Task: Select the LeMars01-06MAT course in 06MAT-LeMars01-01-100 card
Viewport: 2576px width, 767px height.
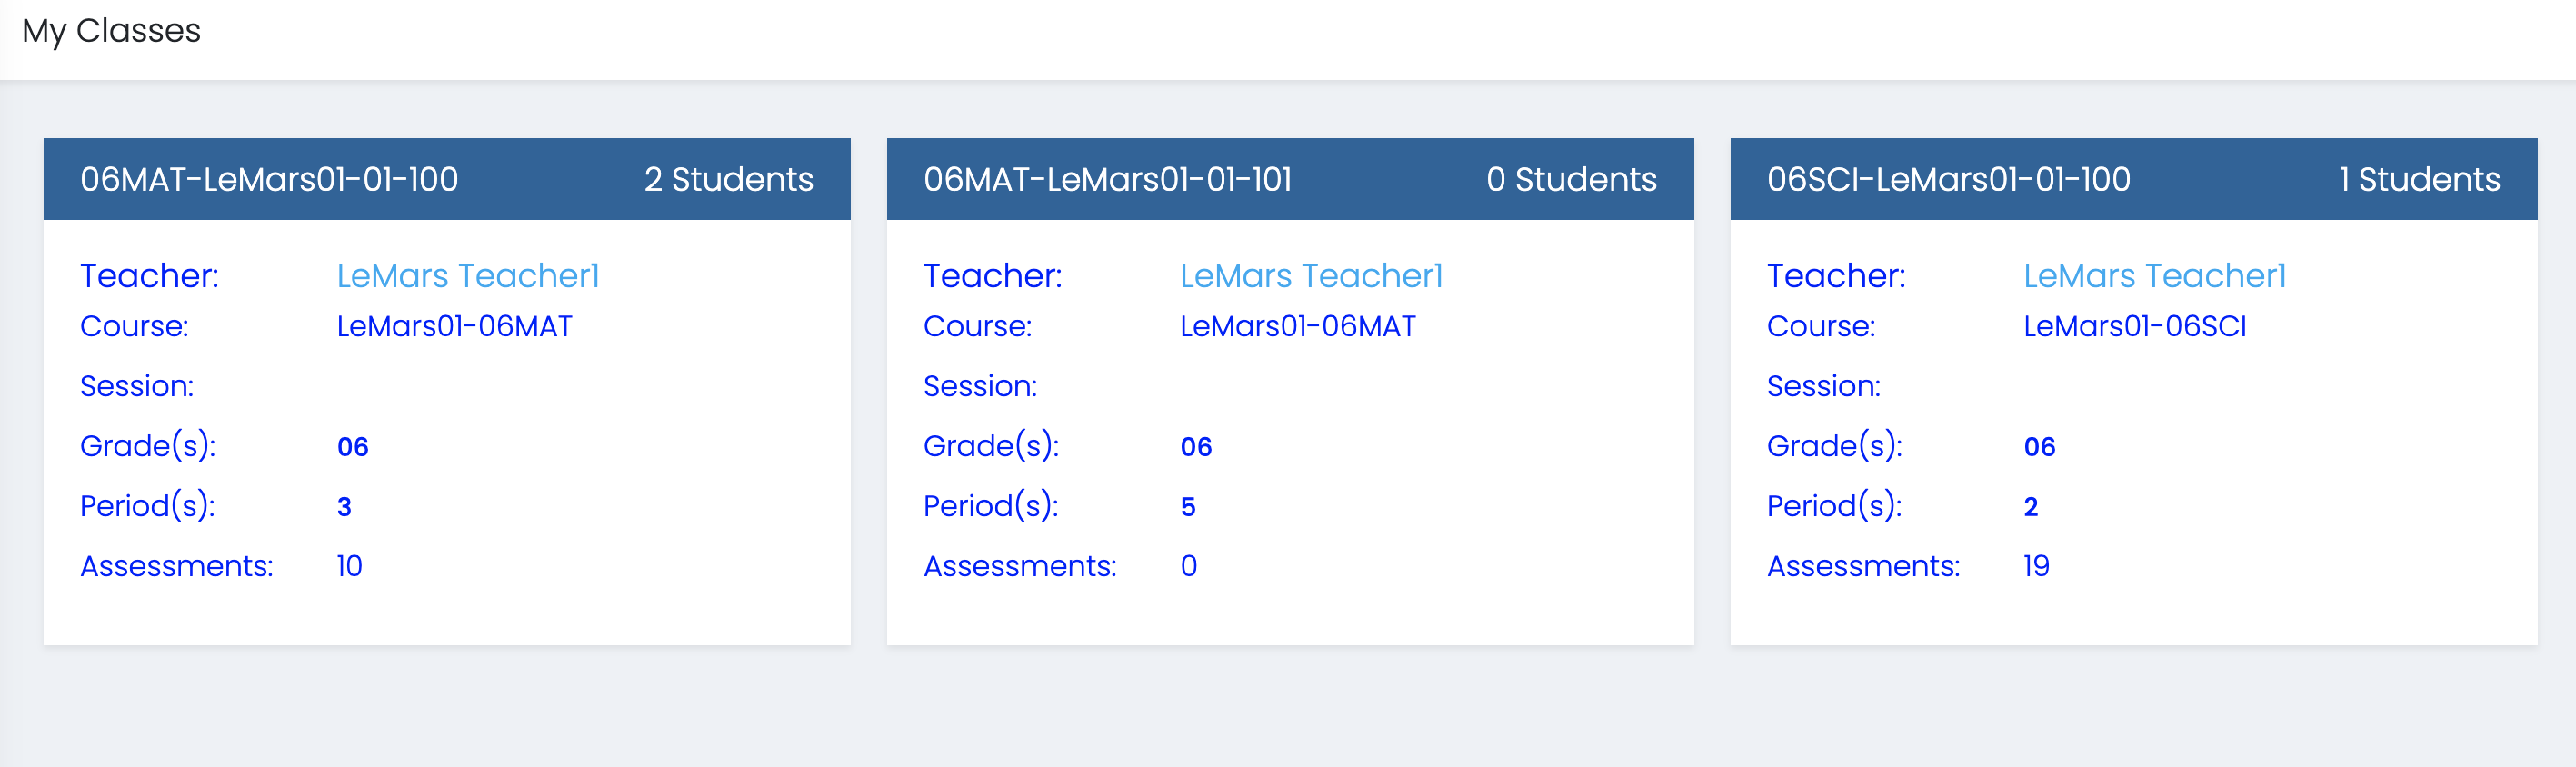Action: tap(454, 327)
